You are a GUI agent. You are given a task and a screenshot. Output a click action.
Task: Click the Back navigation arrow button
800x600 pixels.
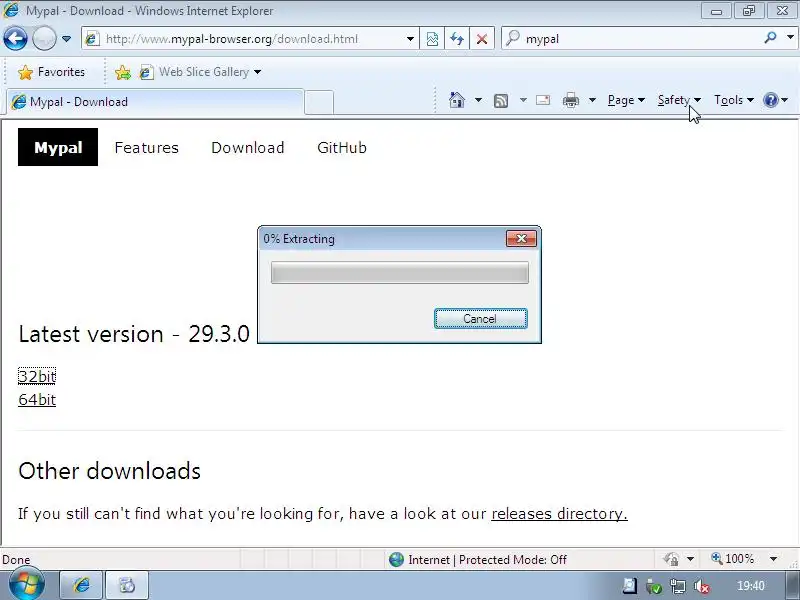pos(15,39)
